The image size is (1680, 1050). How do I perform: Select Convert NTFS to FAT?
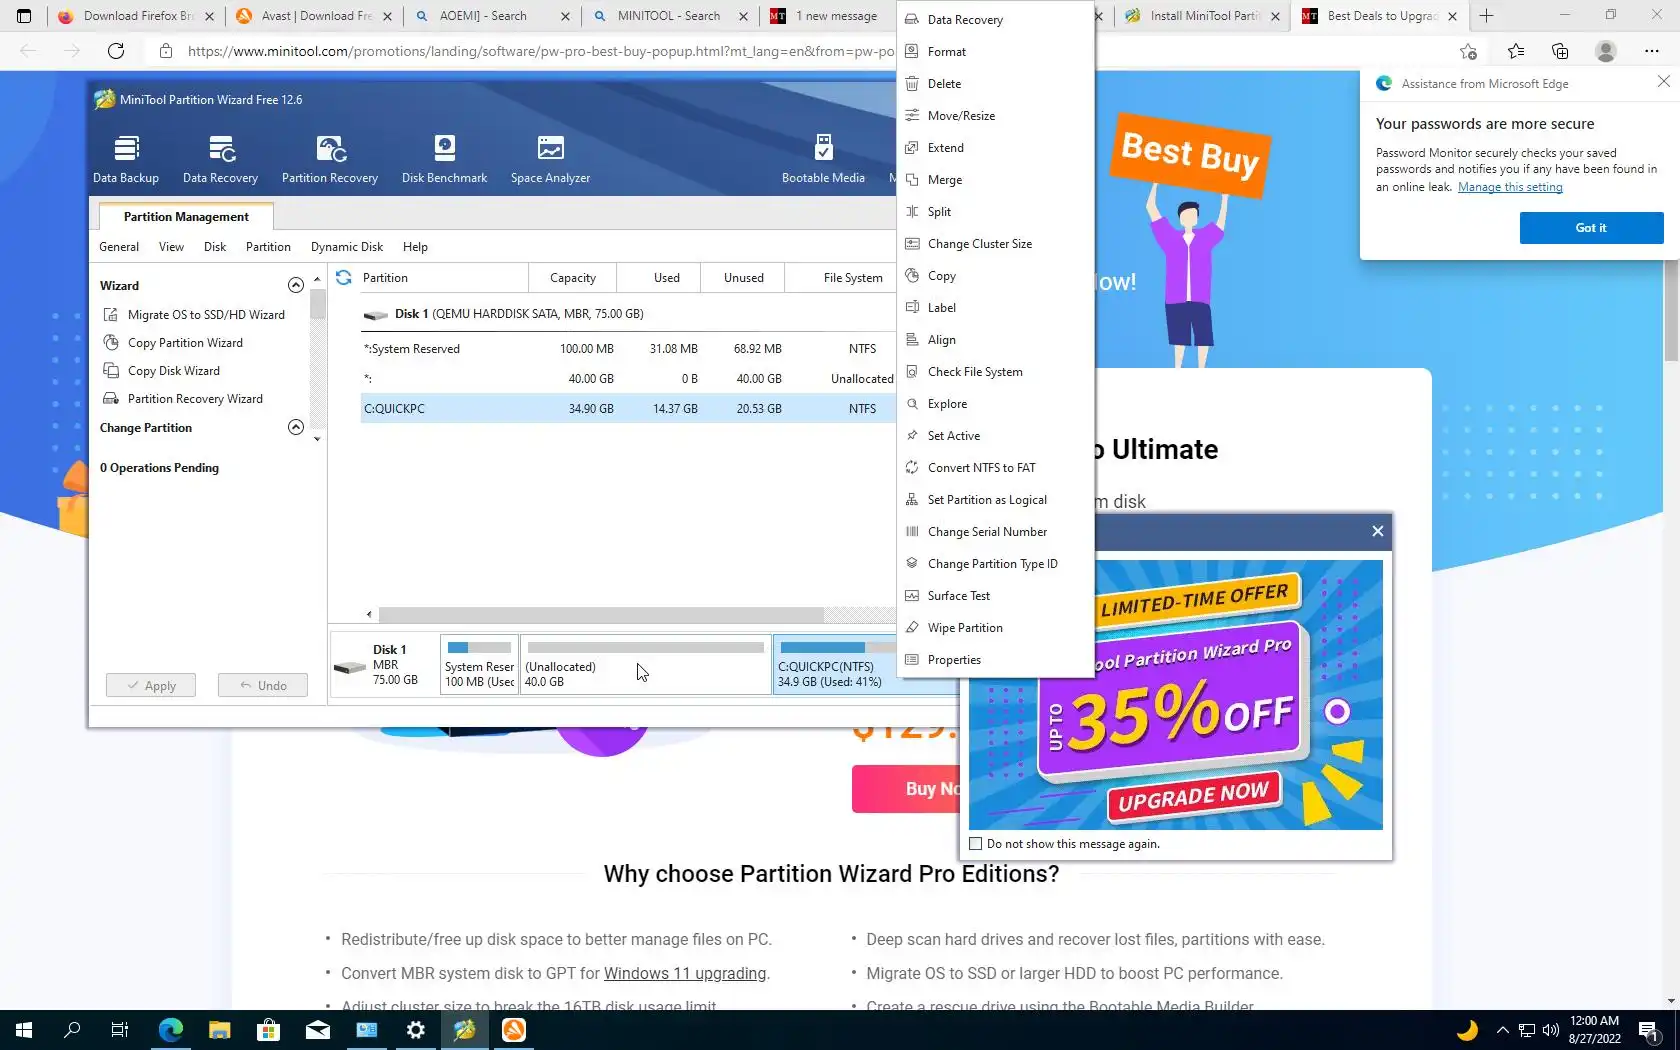tap(996, 468)
